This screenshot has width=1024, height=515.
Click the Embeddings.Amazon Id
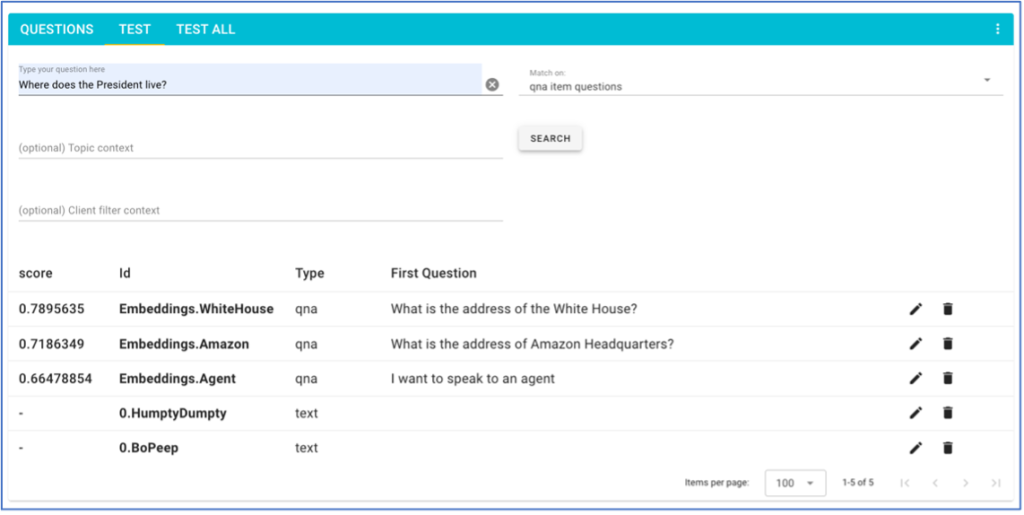pyautogui.click(x=184, y=343)
